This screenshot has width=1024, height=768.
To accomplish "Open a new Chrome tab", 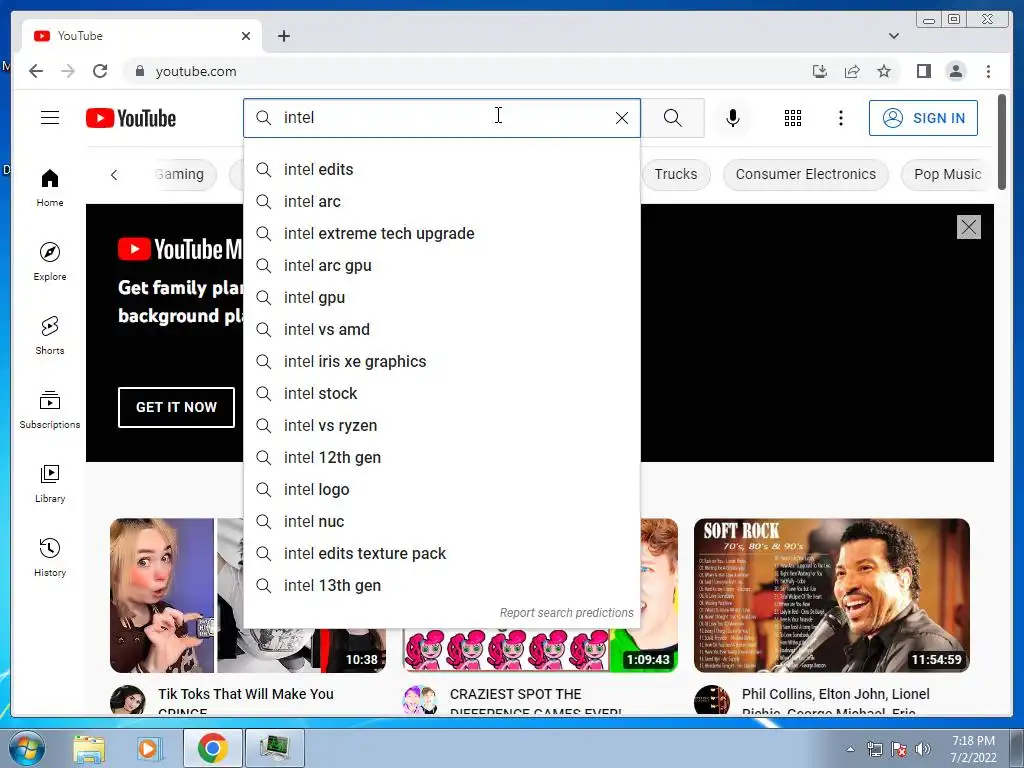I will (x=283, y=36).
